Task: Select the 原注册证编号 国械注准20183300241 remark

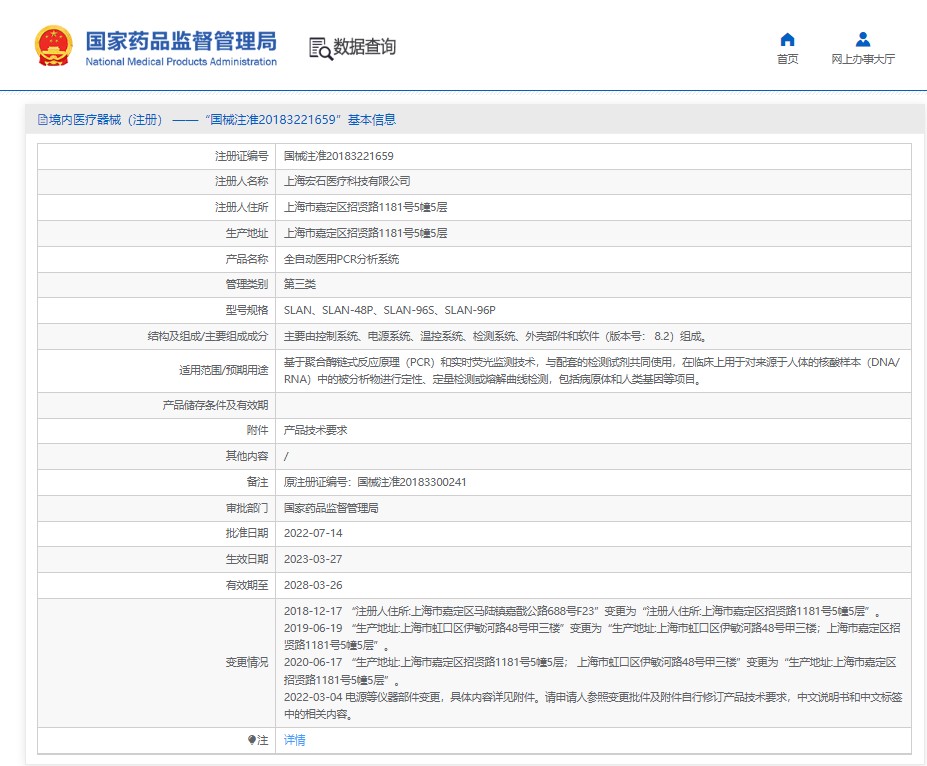Action: (x=375, y=482)
